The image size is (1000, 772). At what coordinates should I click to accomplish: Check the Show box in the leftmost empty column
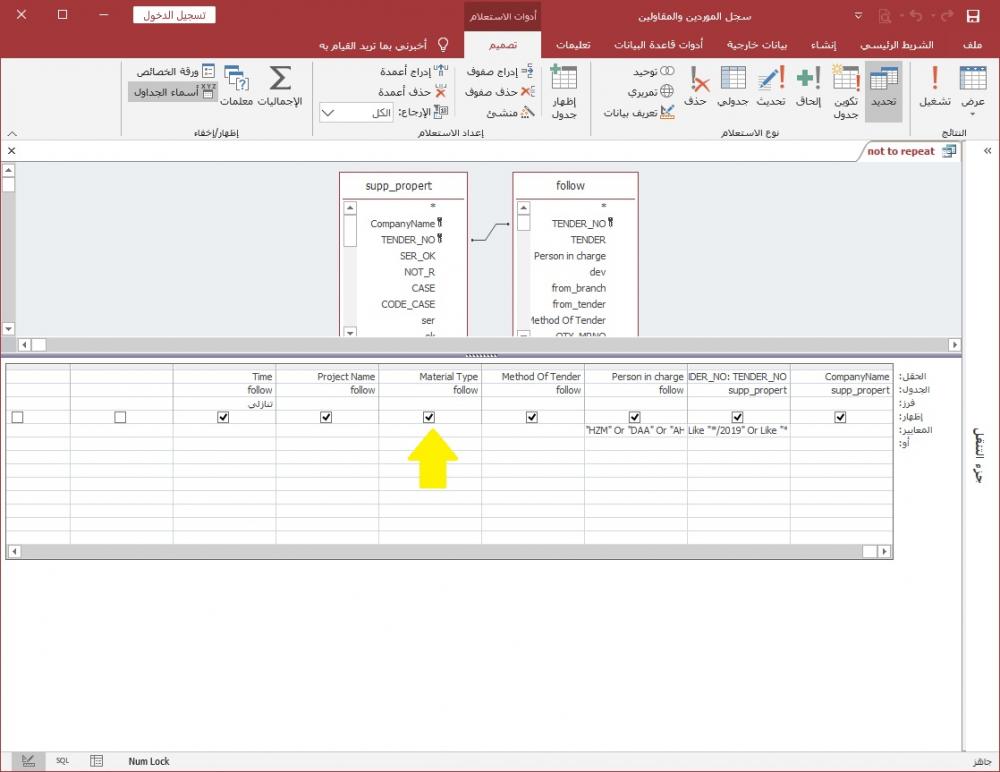click(x=17, y=417)
